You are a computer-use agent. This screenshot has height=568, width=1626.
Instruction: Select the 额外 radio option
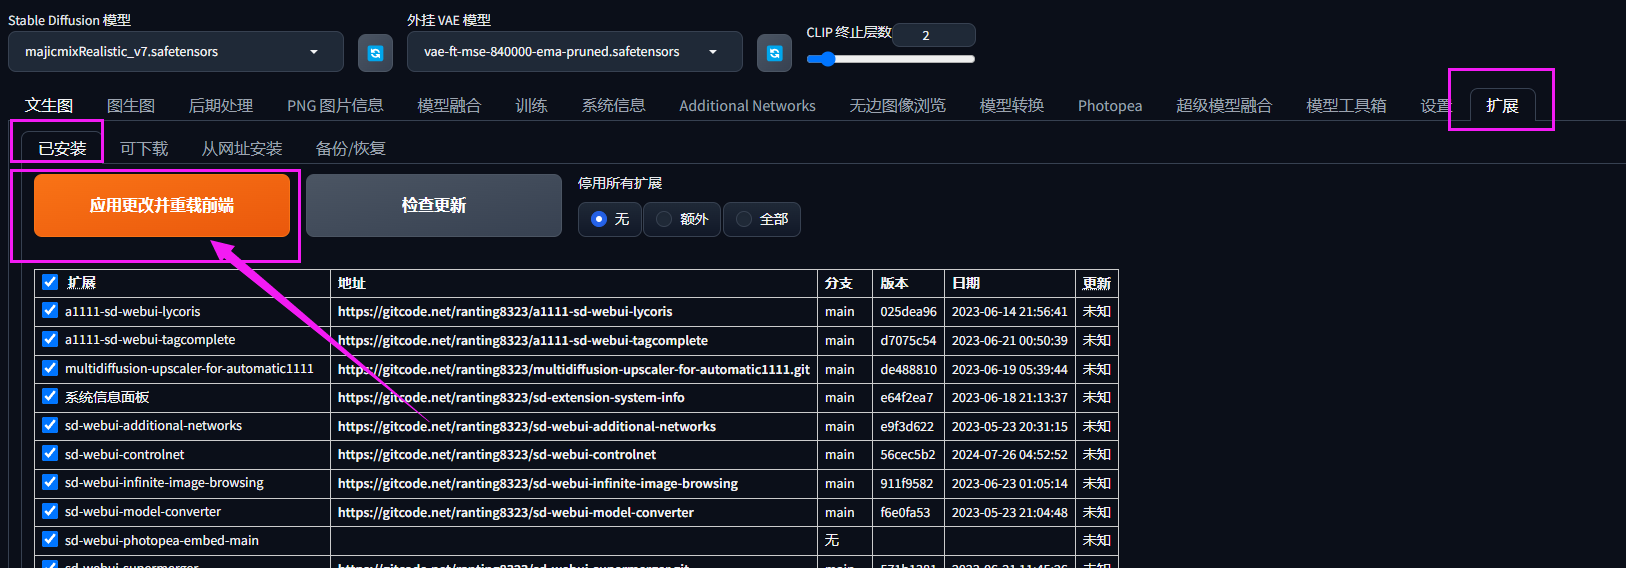tap(682, 219)
